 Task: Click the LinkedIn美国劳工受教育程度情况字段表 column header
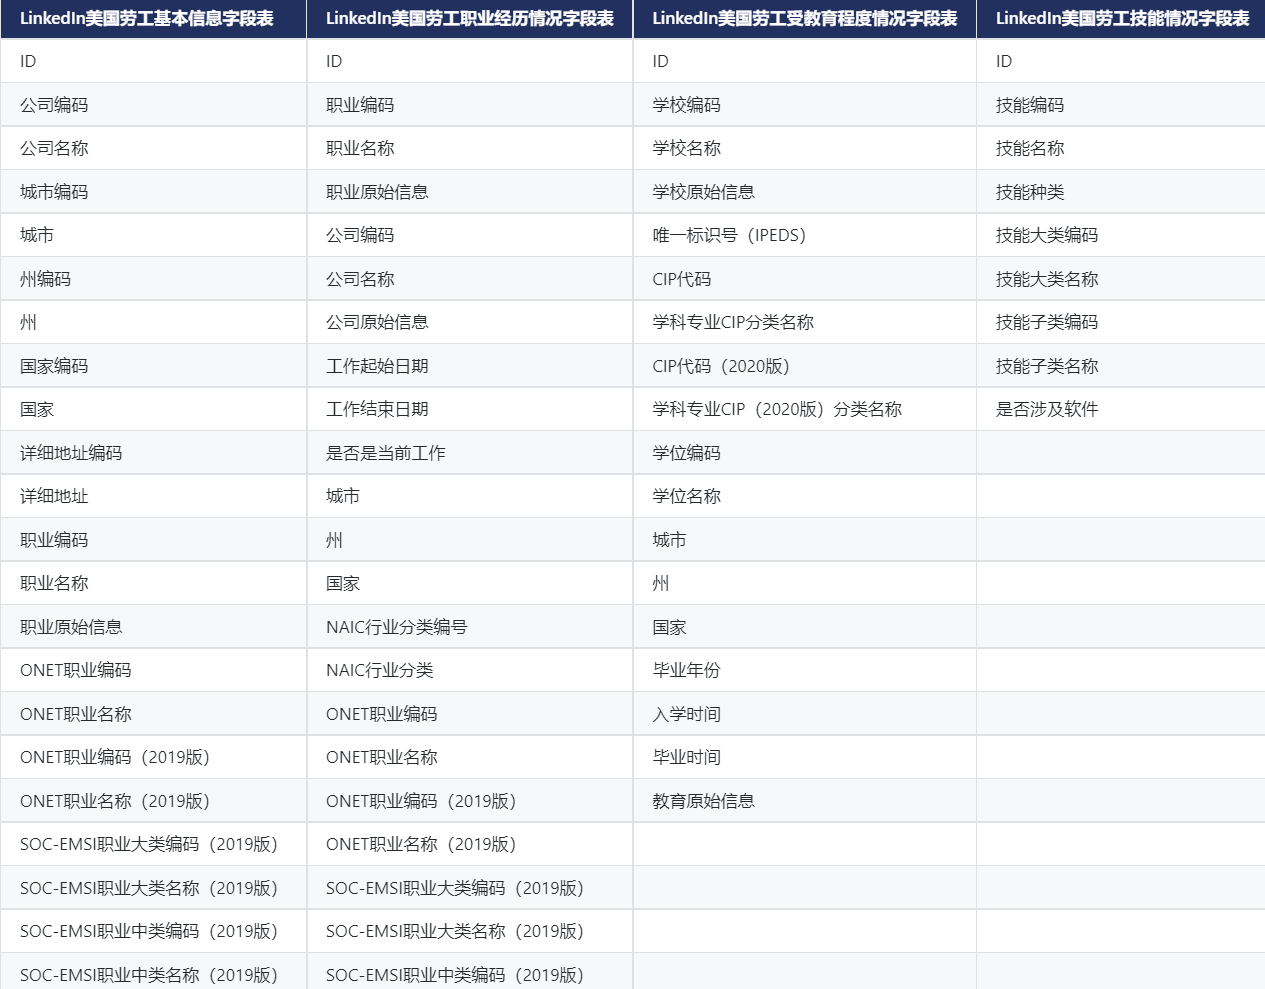[x=805, y=19]
